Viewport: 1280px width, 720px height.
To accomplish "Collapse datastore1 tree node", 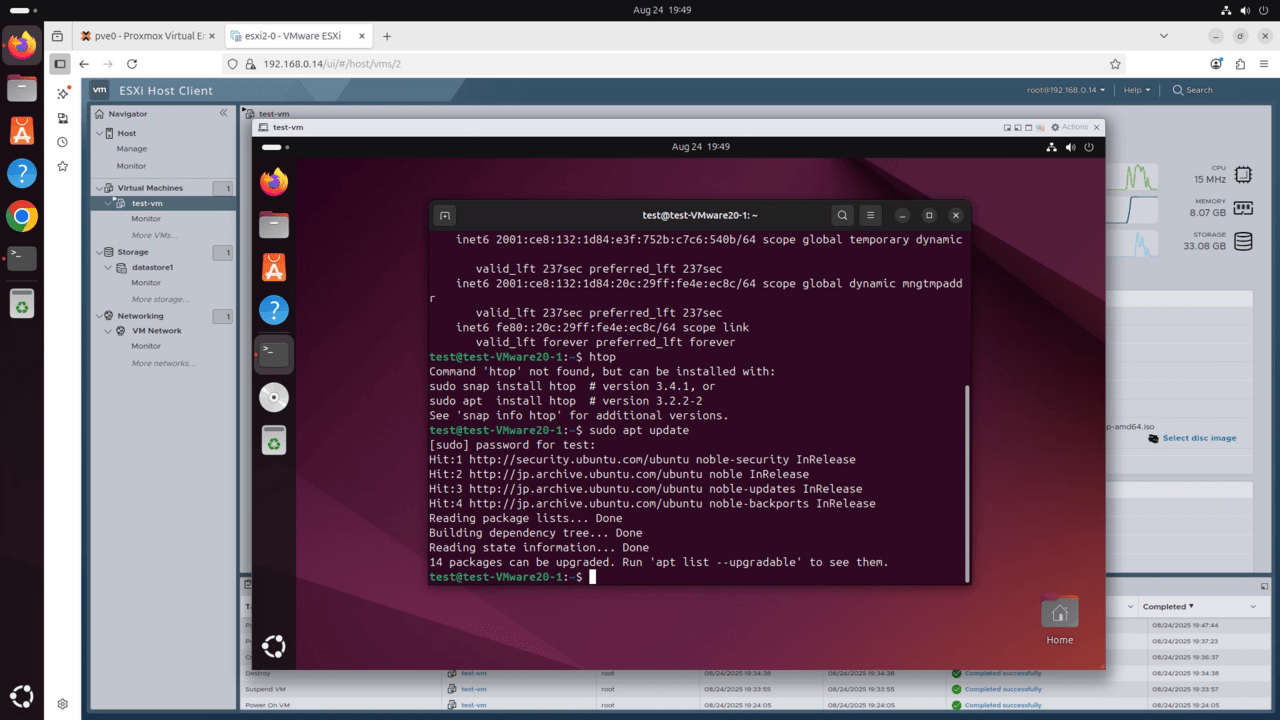I will coord(109,267).
